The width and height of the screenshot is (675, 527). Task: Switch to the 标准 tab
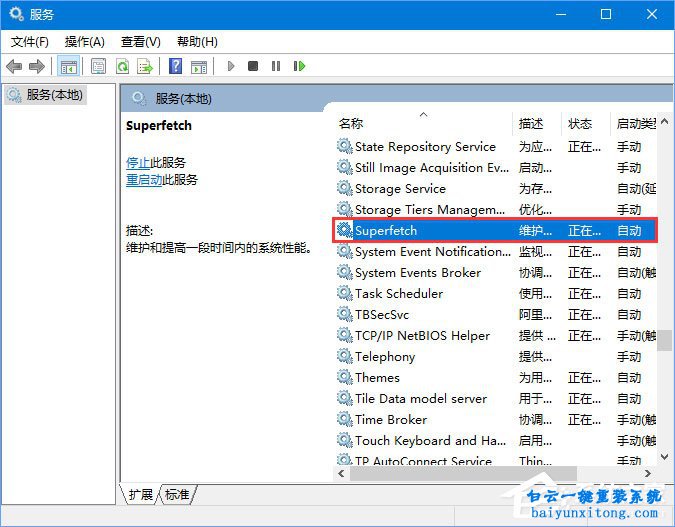click(177, 494)
